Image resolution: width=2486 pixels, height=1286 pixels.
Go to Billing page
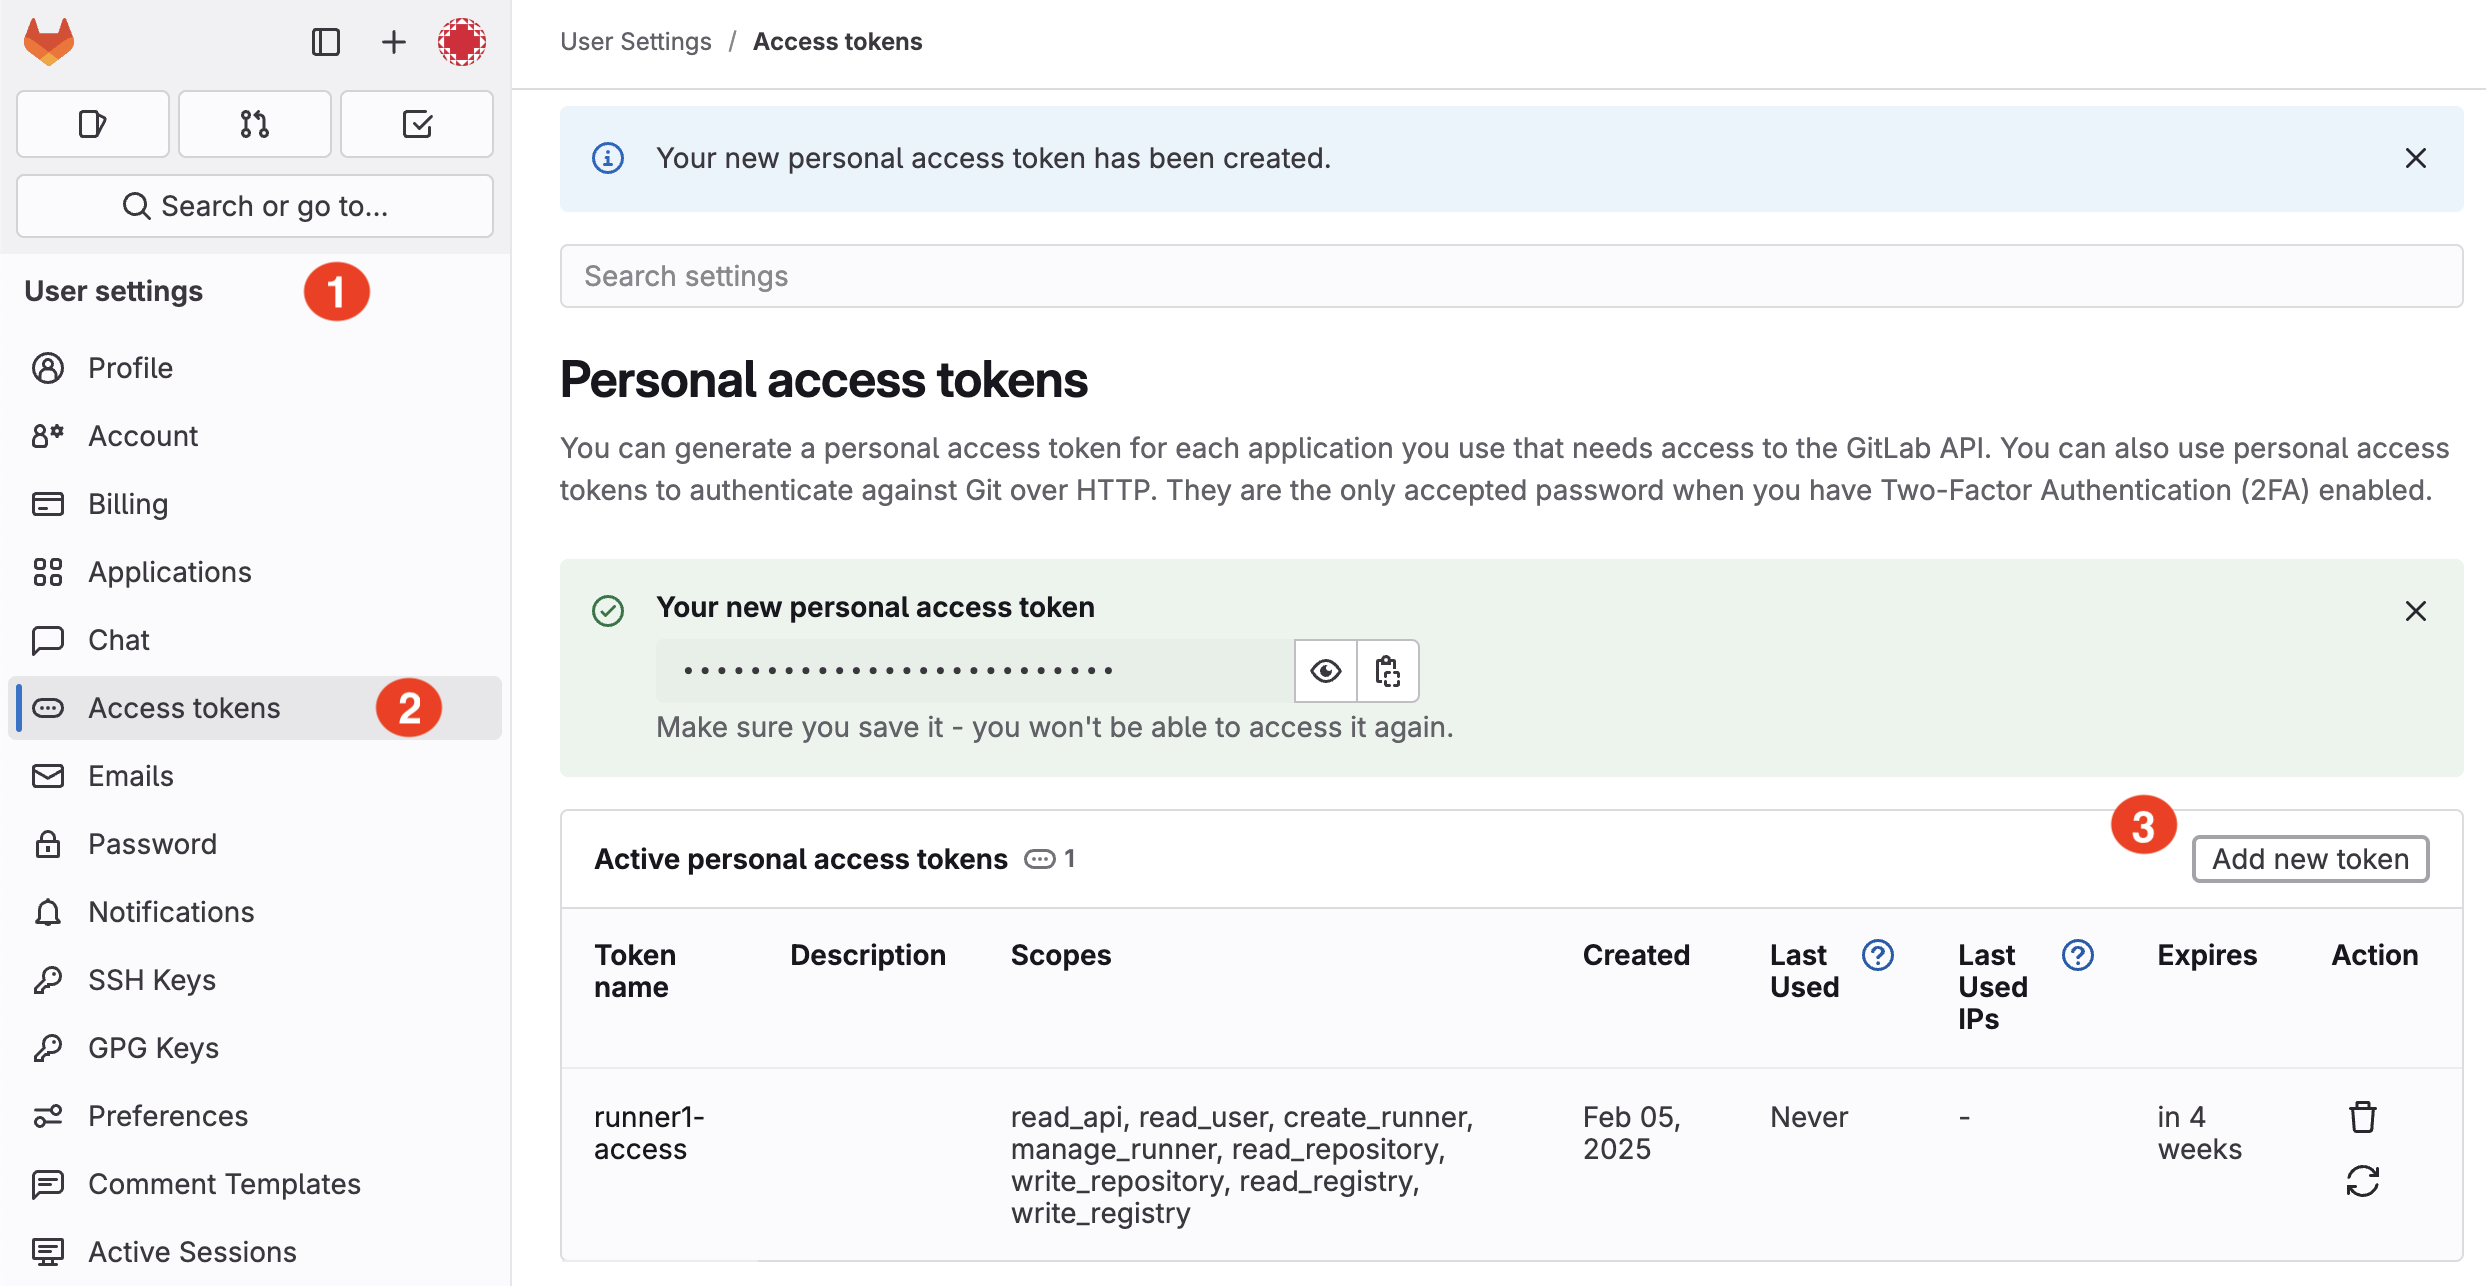(x=255, y=504)
